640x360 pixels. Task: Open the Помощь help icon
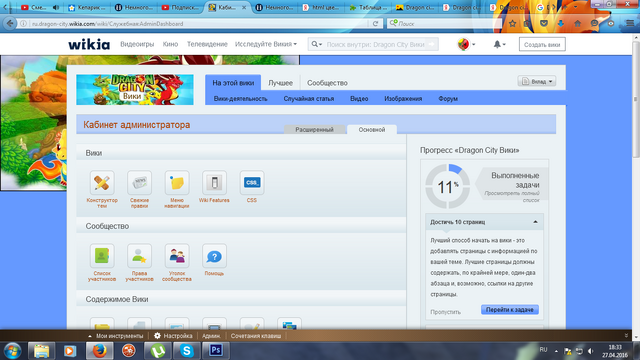(214, 256)
